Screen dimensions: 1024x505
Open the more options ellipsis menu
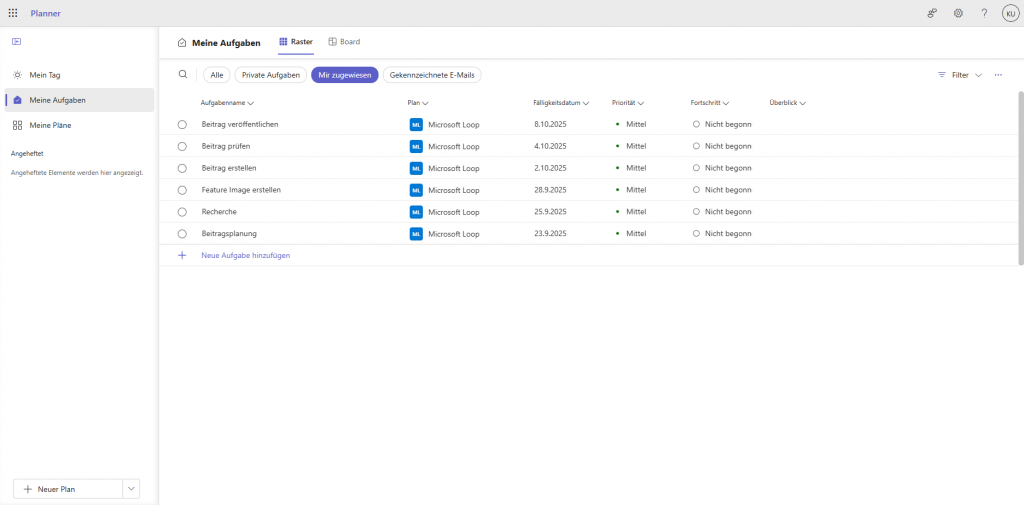coord(998,75)
